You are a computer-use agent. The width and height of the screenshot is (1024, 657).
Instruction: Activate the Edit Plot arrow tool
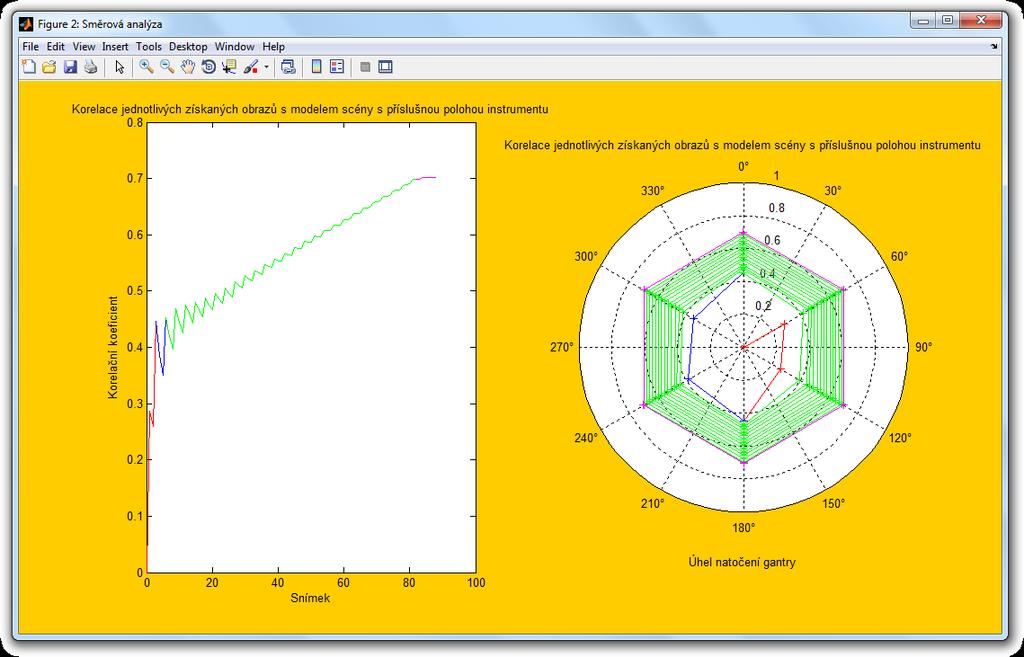(x=120, y=67)
